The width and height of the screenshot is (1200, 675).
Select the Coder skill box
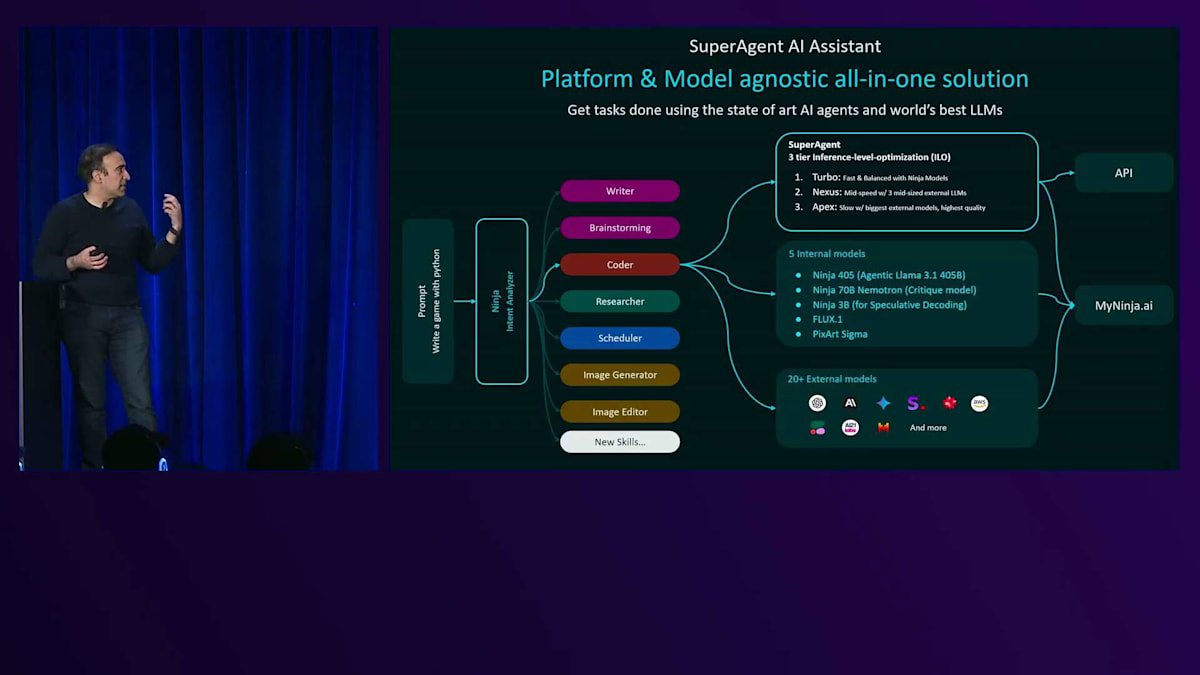[x=620, y=265]
